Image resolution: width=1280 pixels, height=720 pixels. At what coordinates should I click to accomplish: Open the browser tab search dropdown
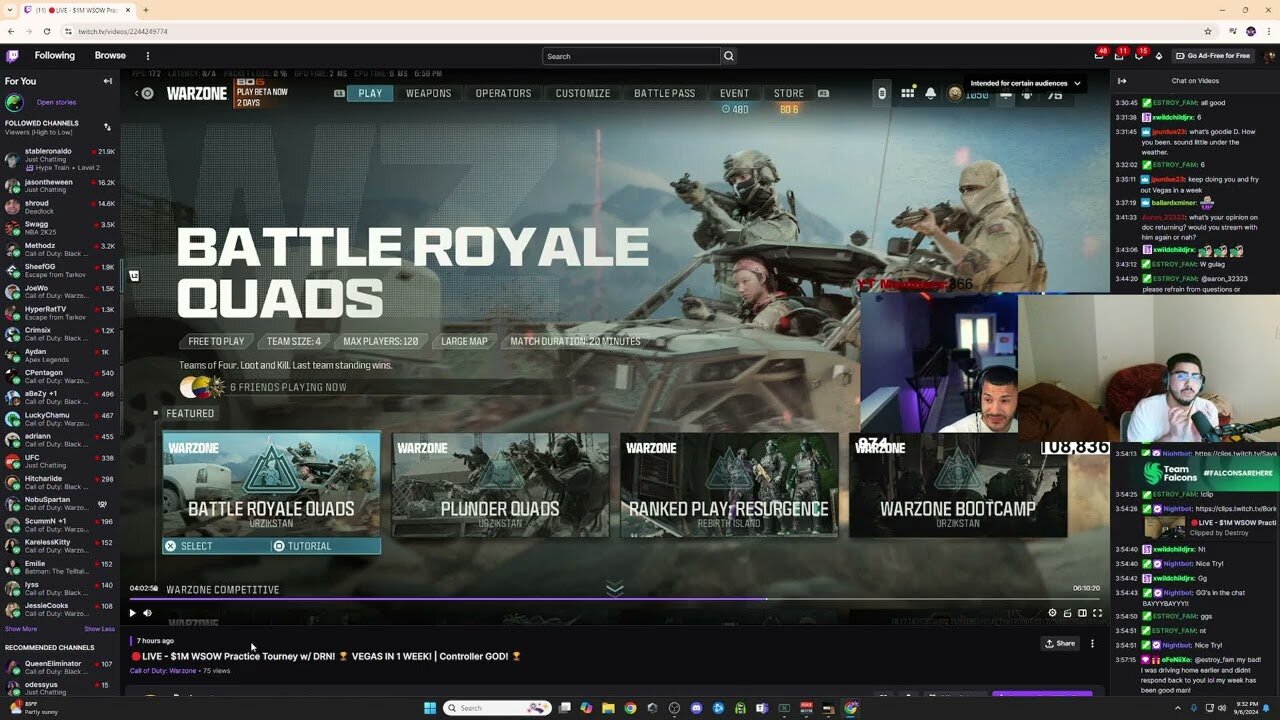coord(12,10)
